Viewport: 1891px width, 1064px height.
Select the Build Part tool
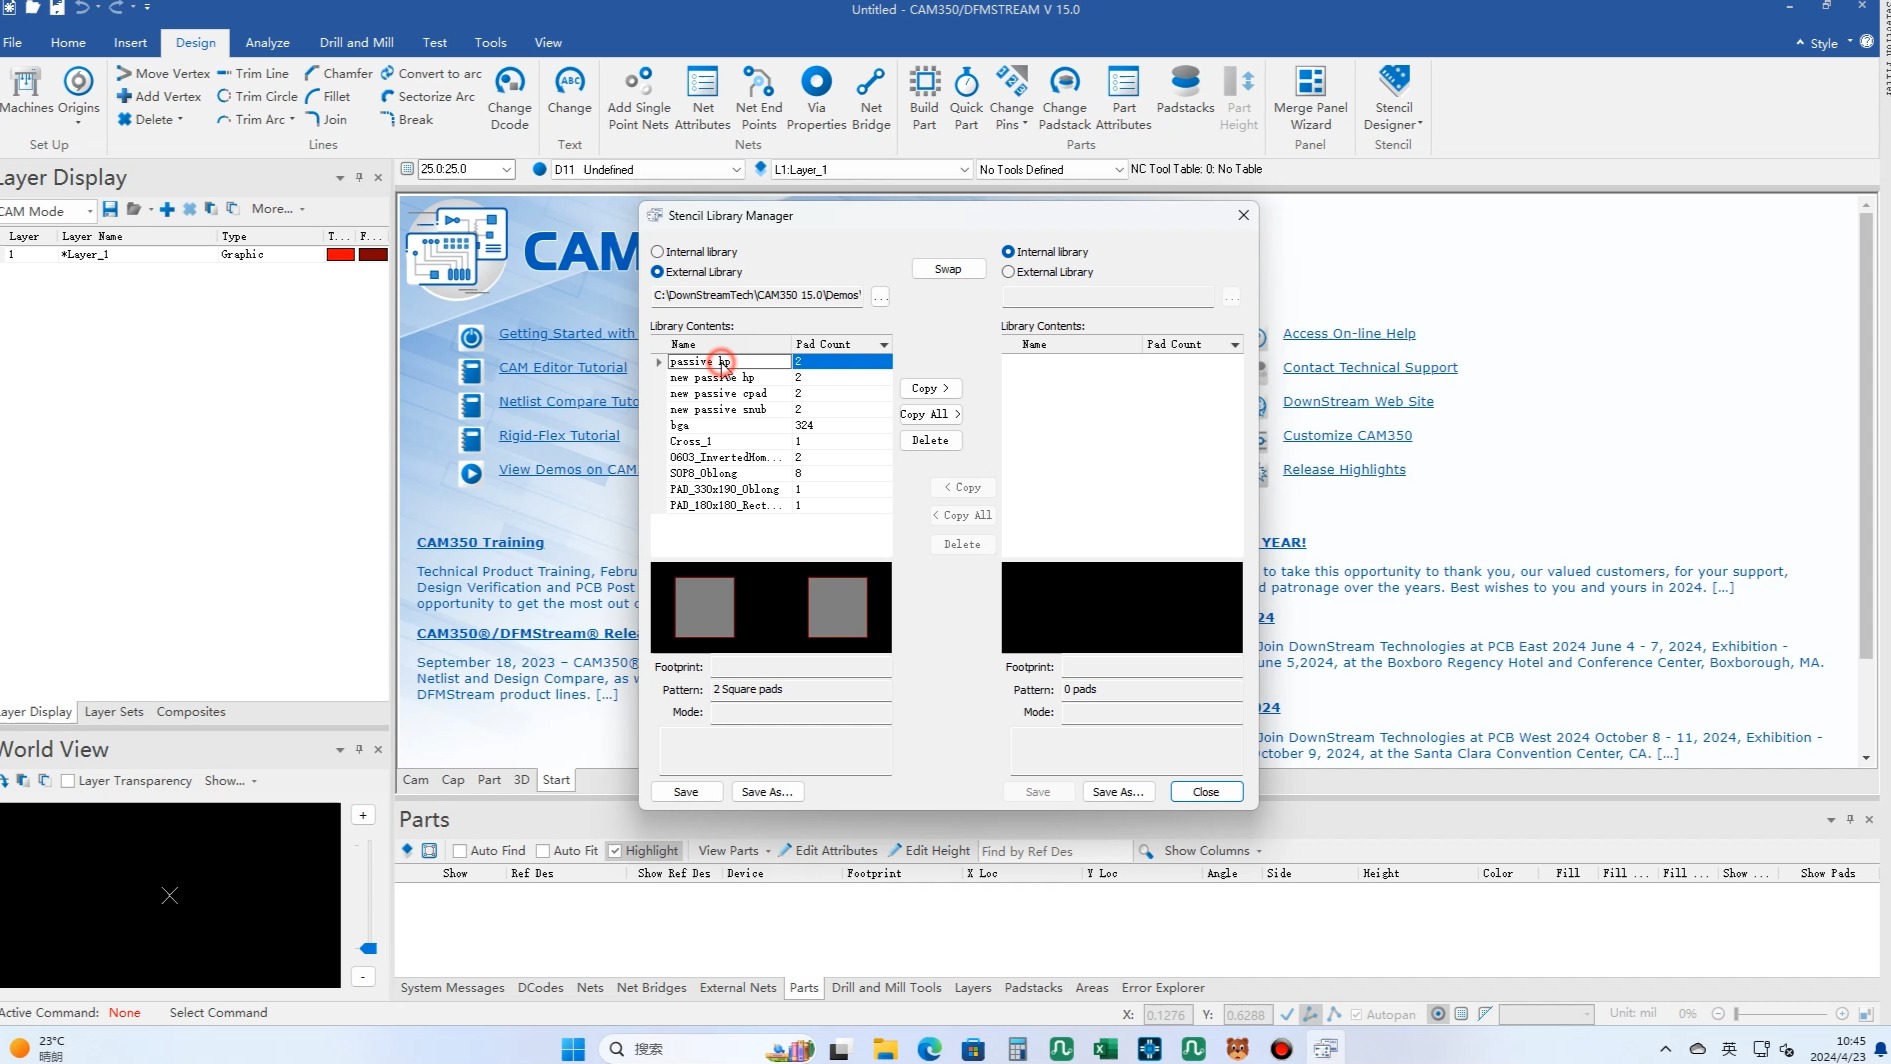(x=924, y=96)
